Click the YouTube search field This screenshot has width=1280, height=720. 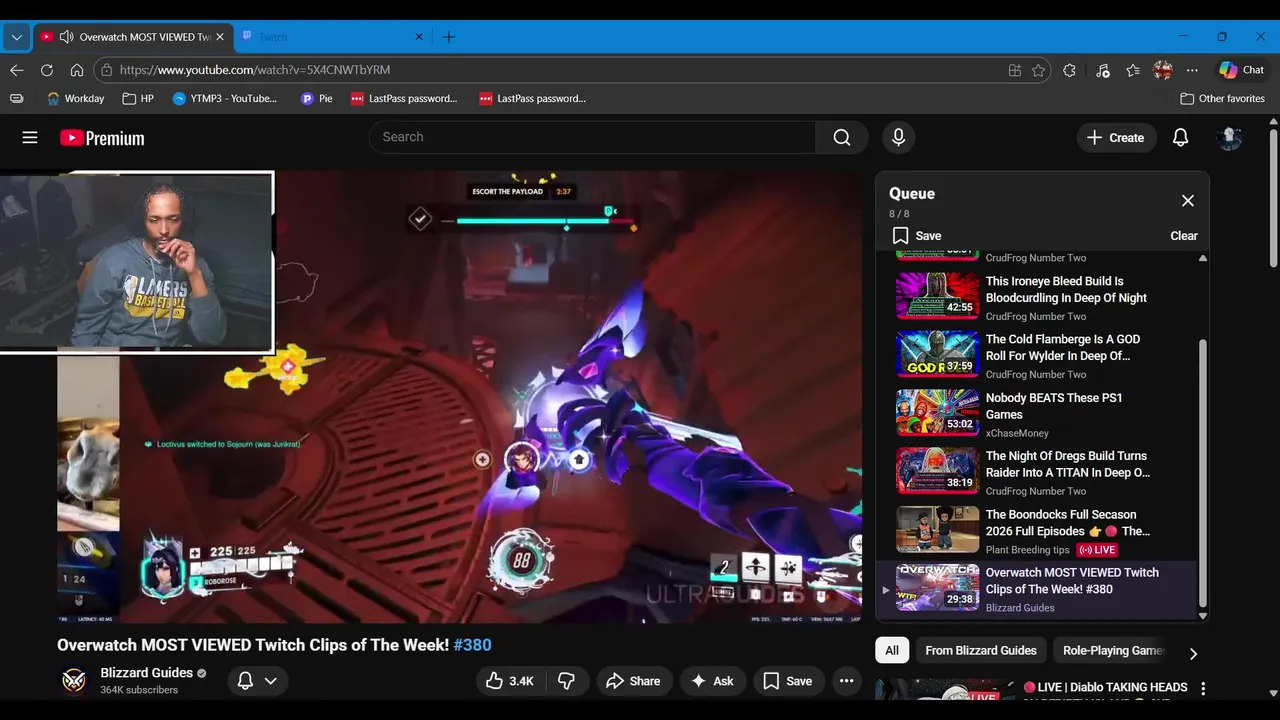click(592, 137)
